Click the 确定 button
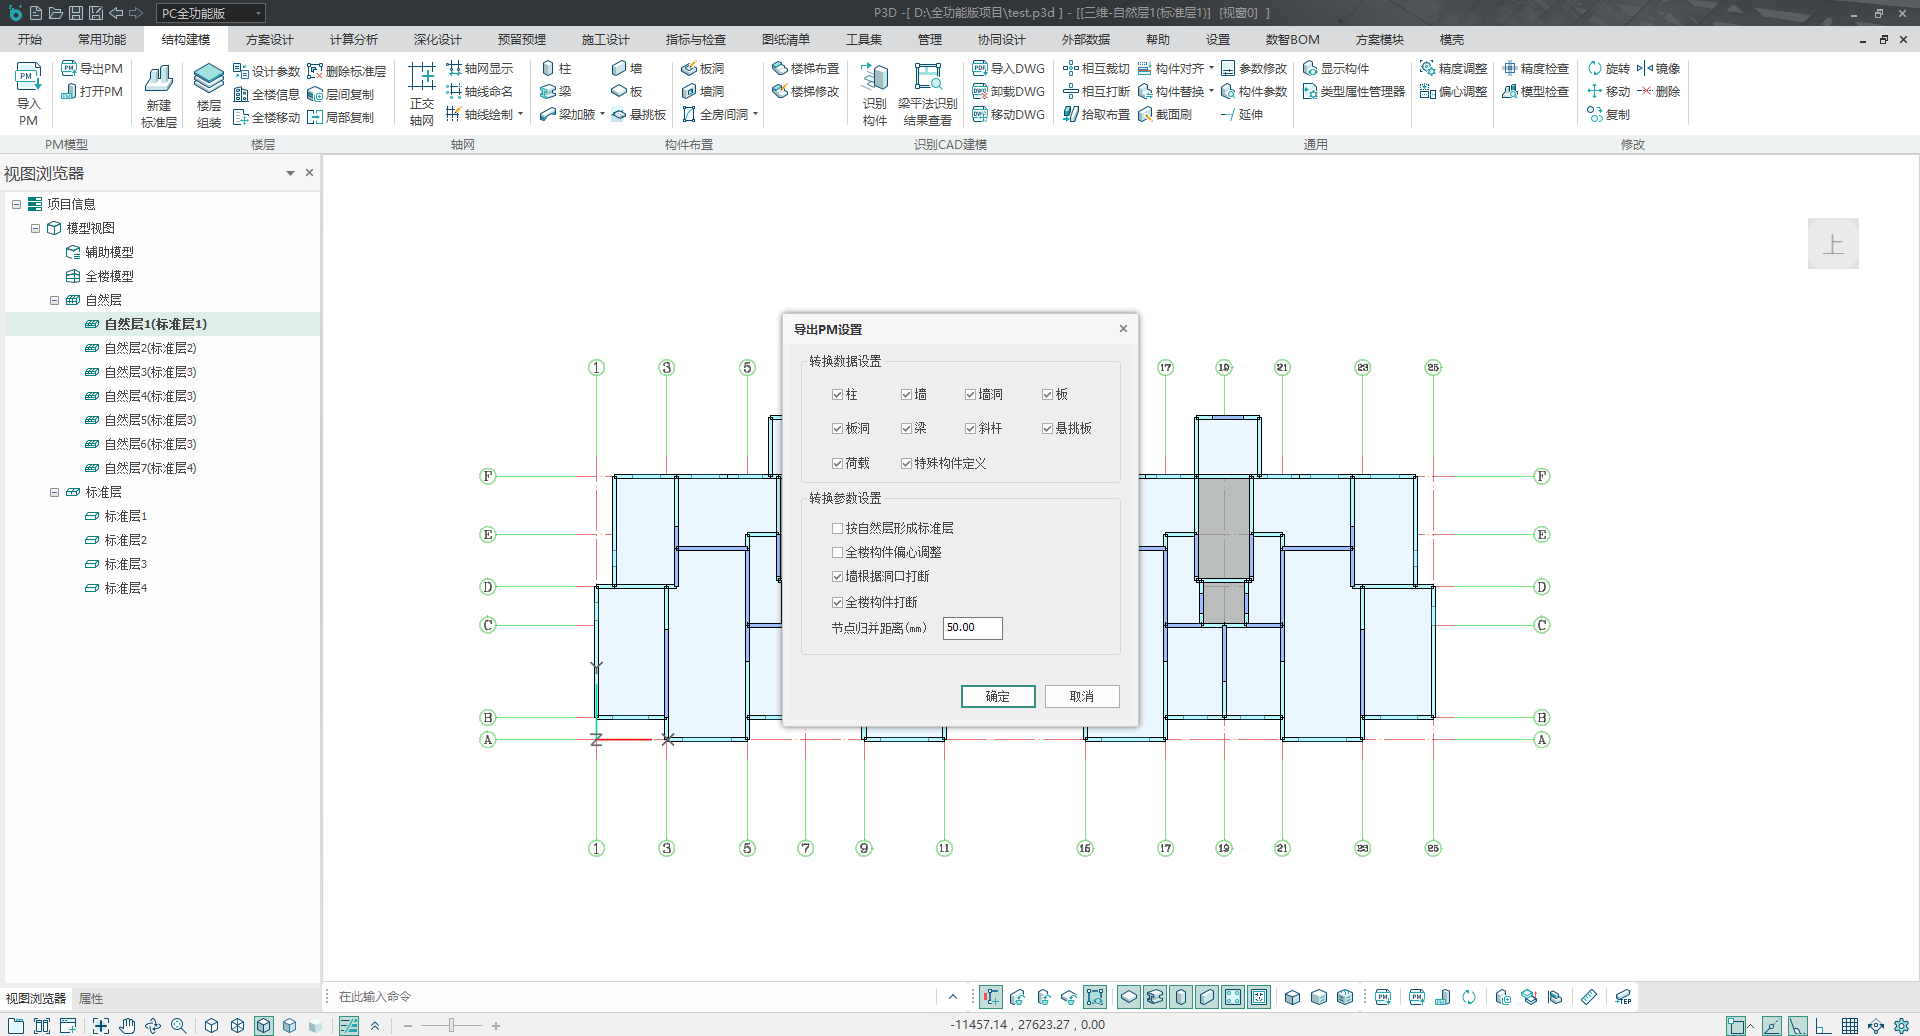 (997, 696)
